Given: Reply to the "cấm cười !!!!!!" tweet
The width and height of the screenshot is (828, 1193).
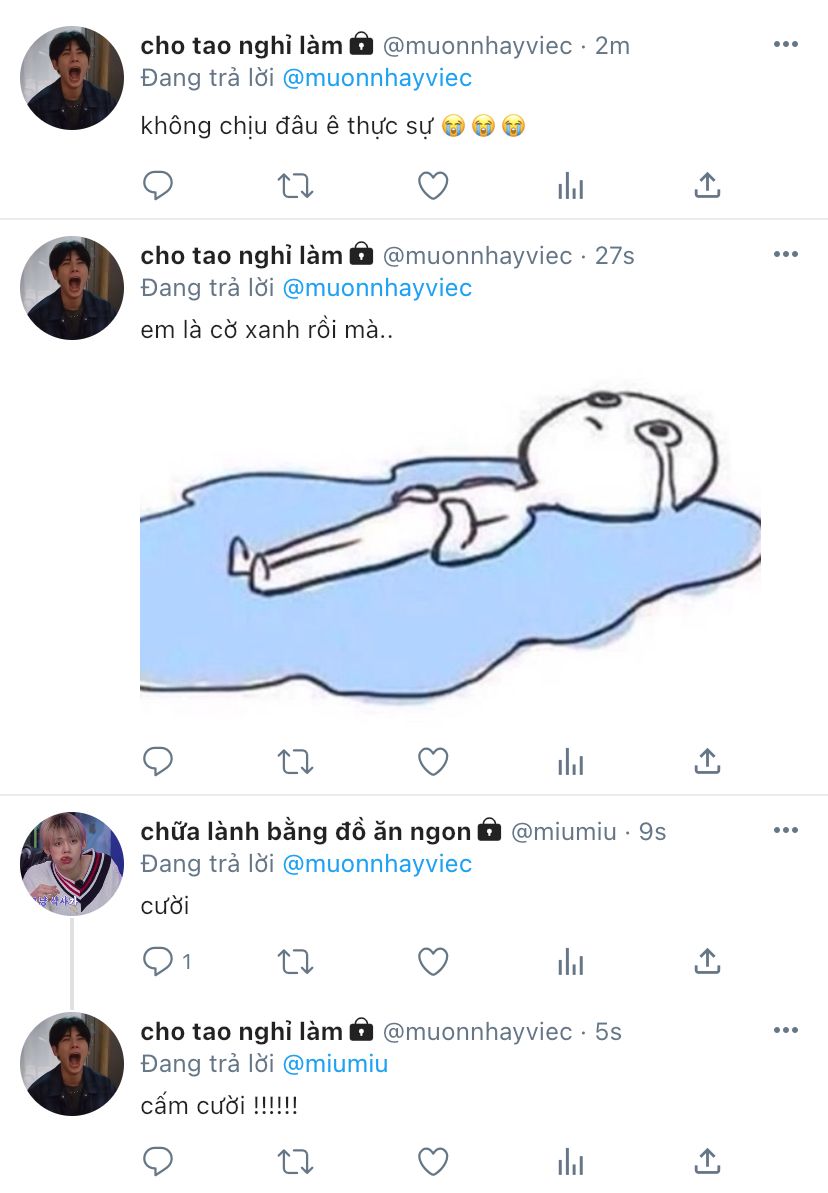Looking at the screenshot, I should coord(158,1162).
